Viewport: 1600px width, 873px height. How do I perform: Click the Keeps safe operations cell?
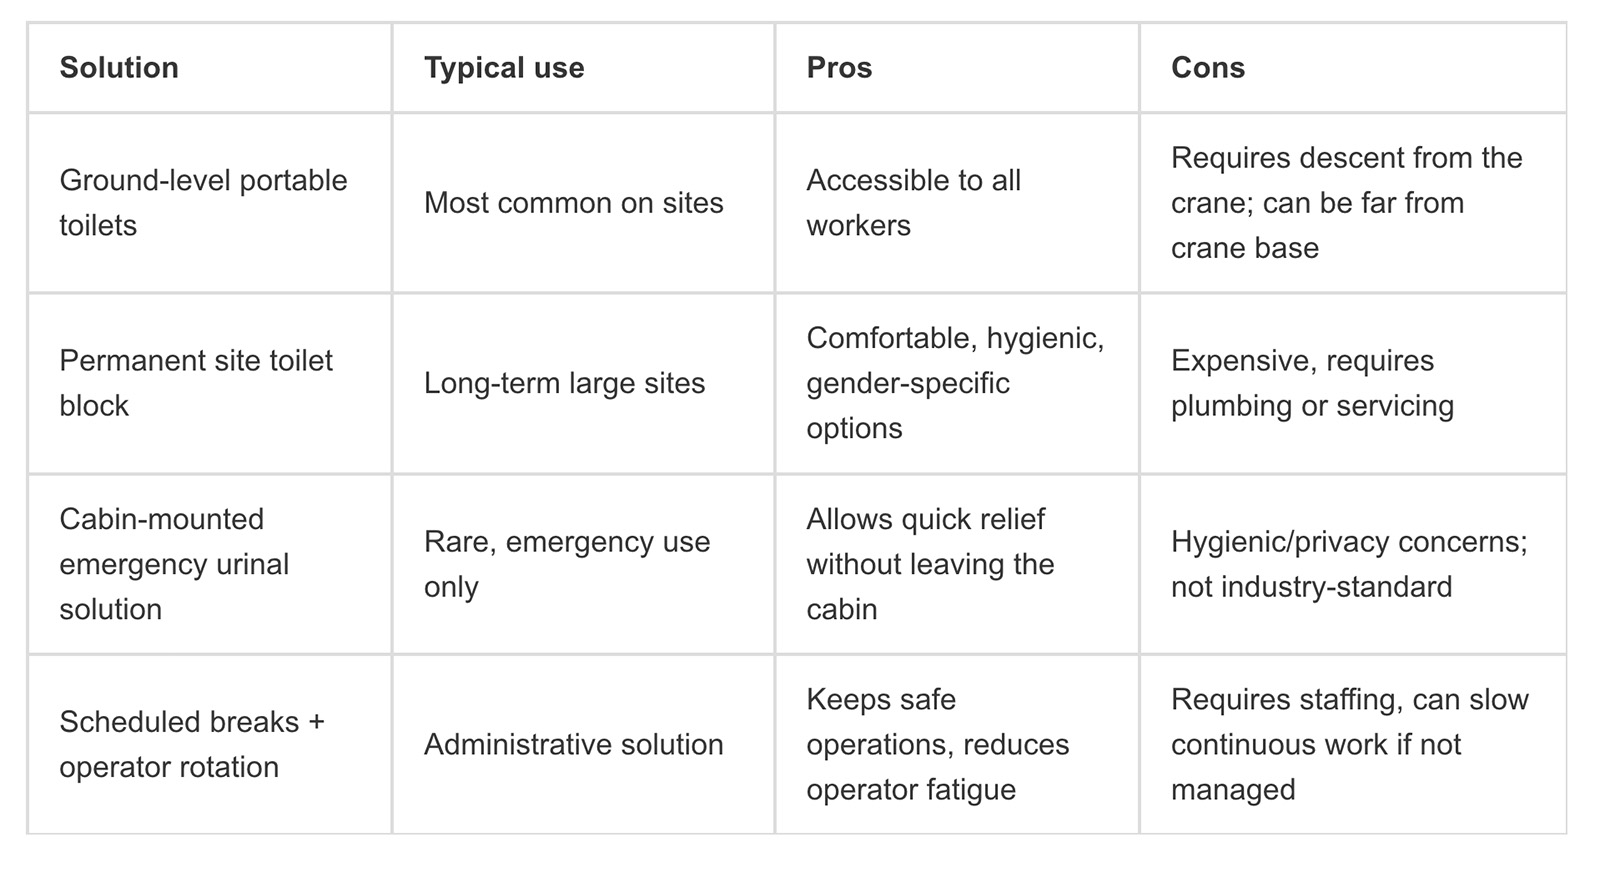click(x=937, y=744)
